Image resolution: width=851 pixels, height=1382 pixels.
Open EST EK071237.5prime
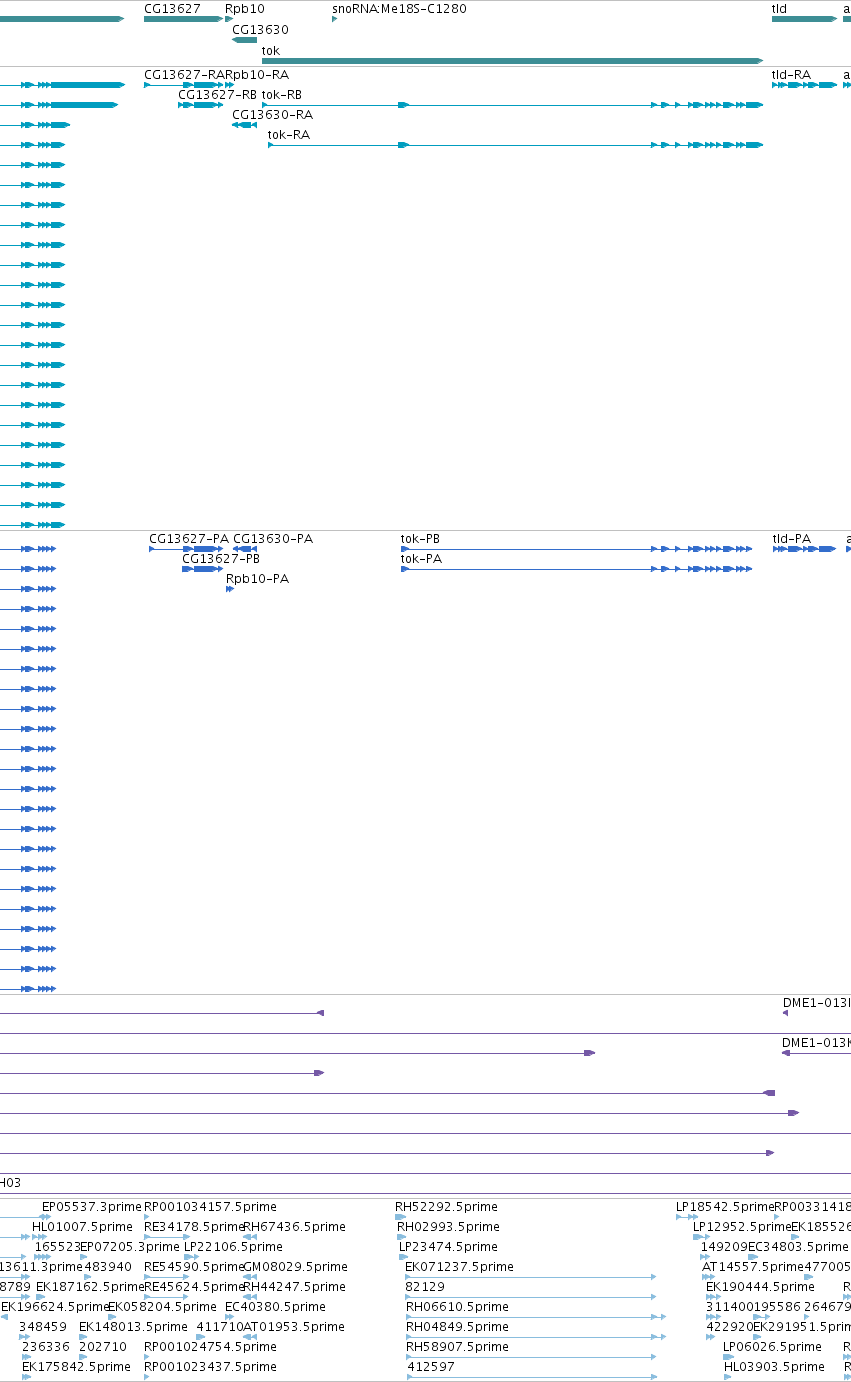pyautogui.click(x=459, y=1267)
